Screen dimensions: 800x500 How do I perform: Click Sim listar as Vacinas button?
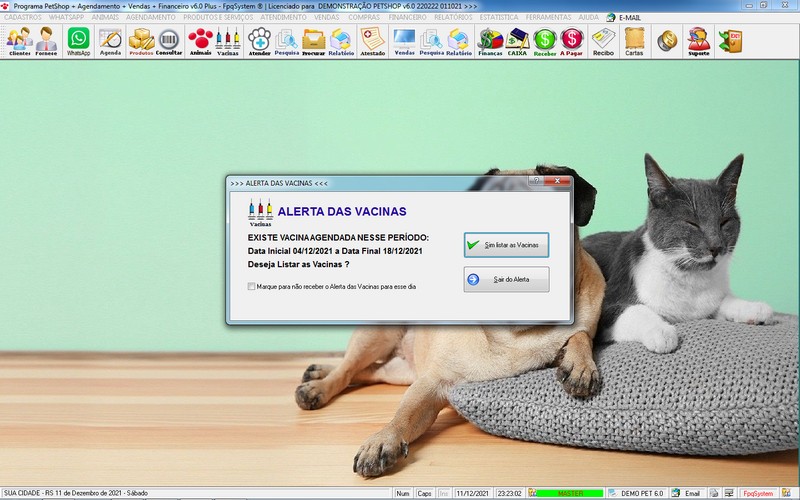click(x=506, y=245)
